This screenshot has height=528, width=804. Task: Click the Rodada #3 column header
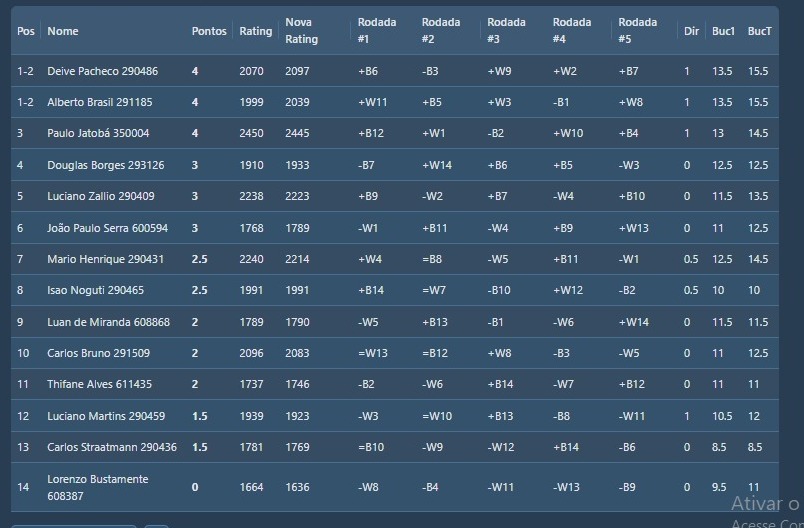coord(506,31)
